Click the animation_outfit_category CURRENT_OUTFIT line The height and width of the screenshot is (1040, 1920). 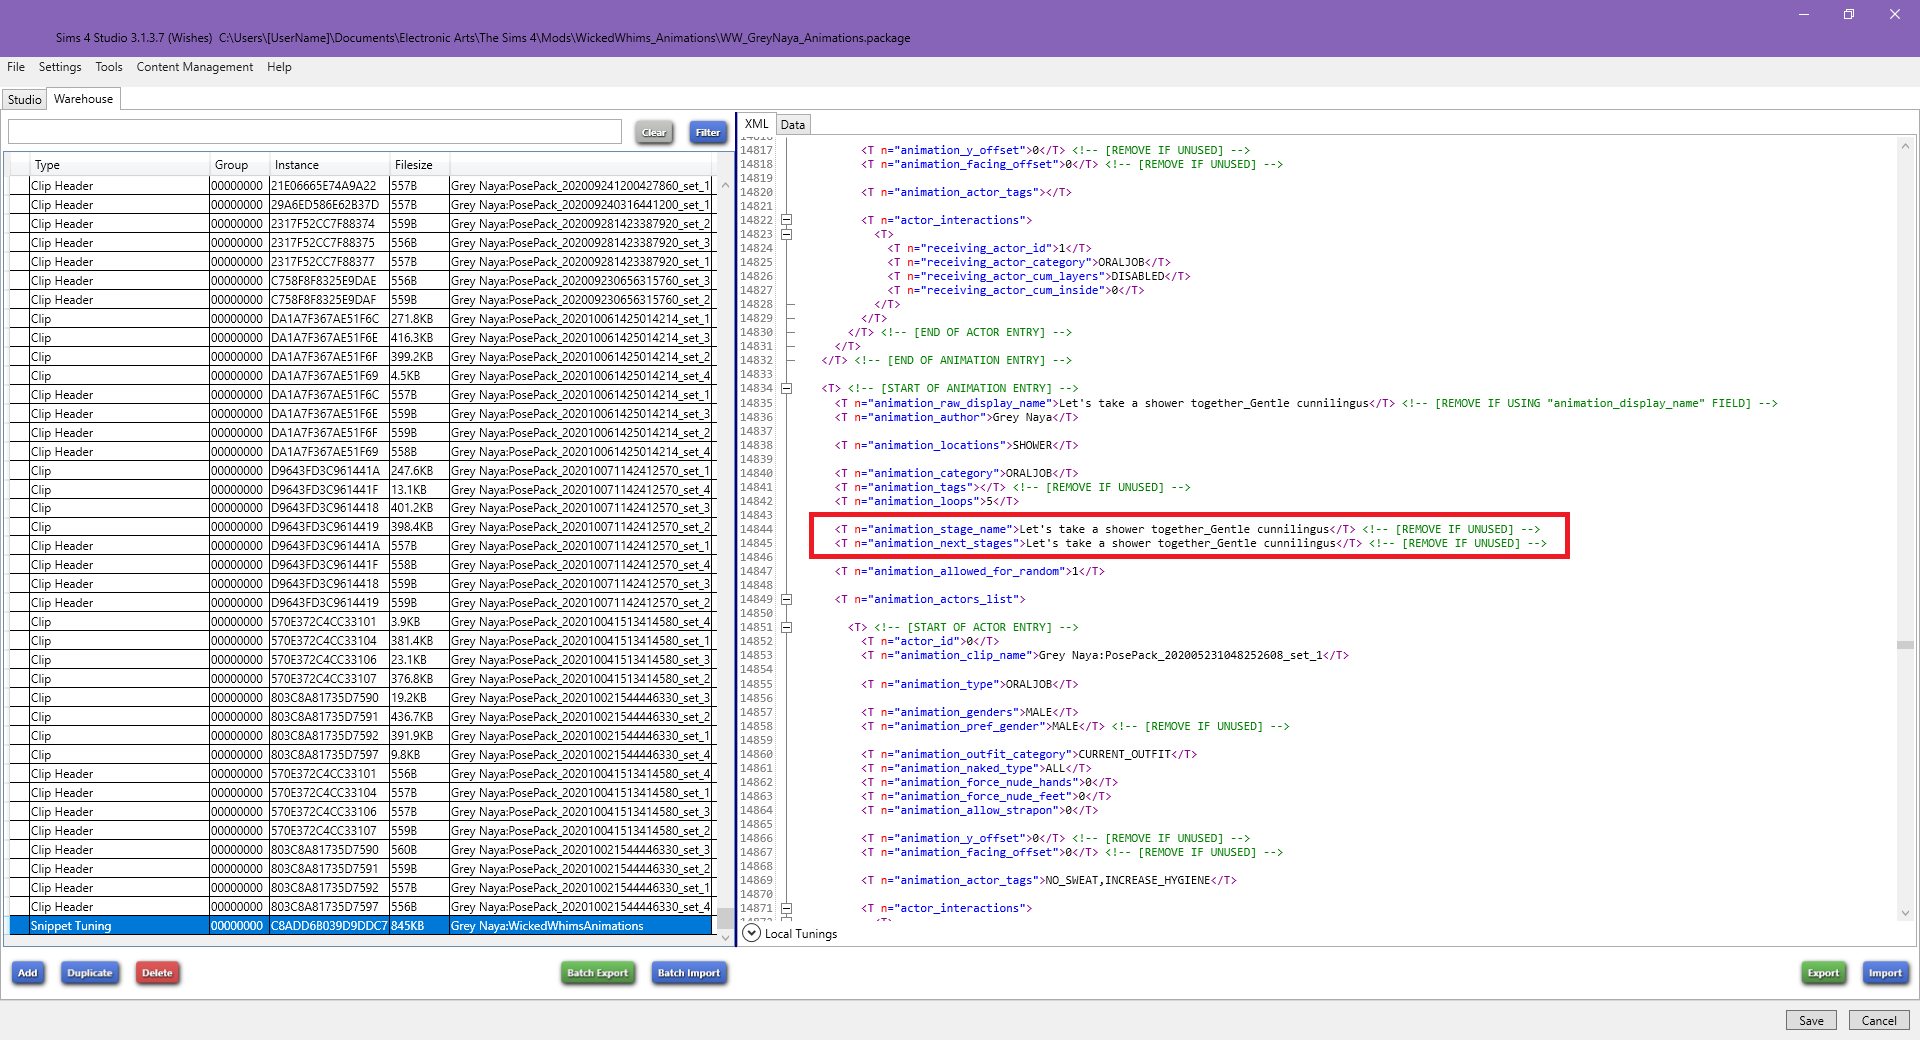point(1029,754)
